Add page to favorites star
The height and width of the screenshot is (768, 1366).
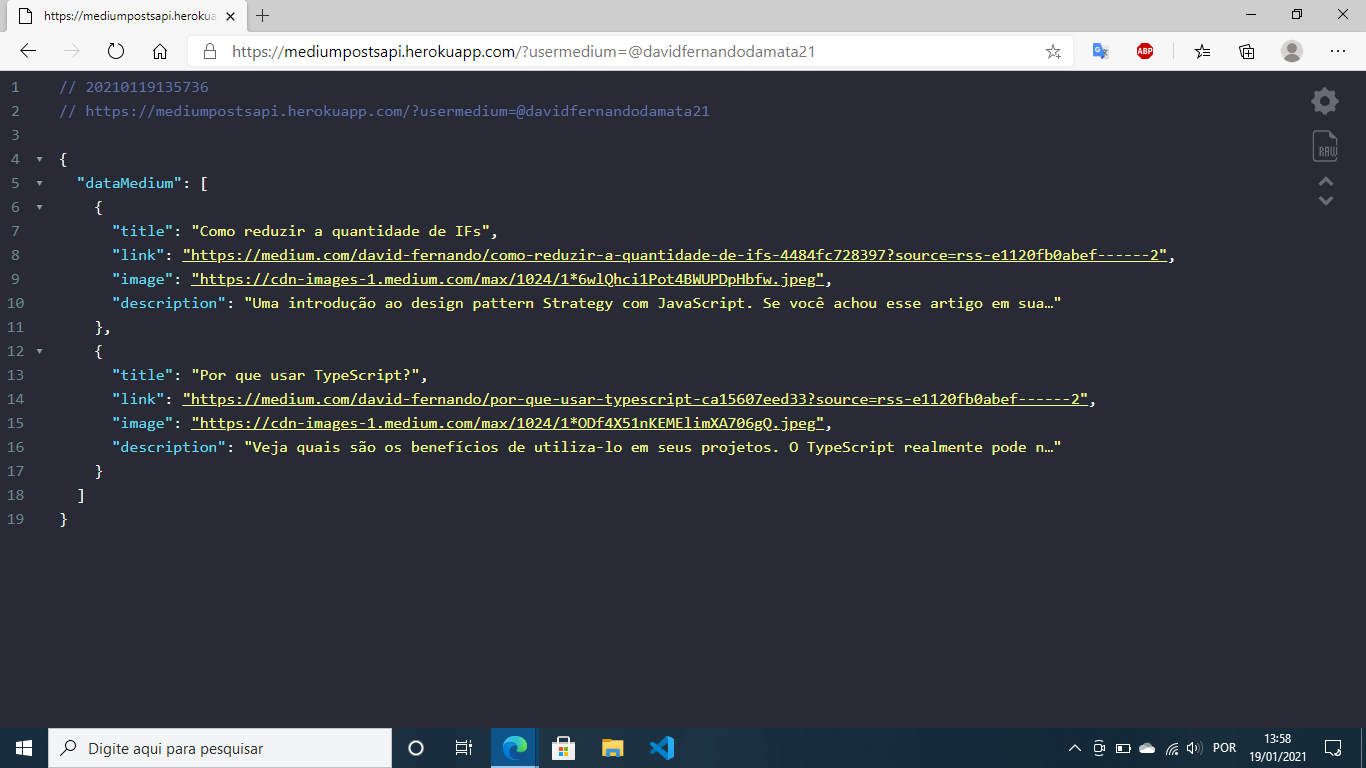[1053, 51]
